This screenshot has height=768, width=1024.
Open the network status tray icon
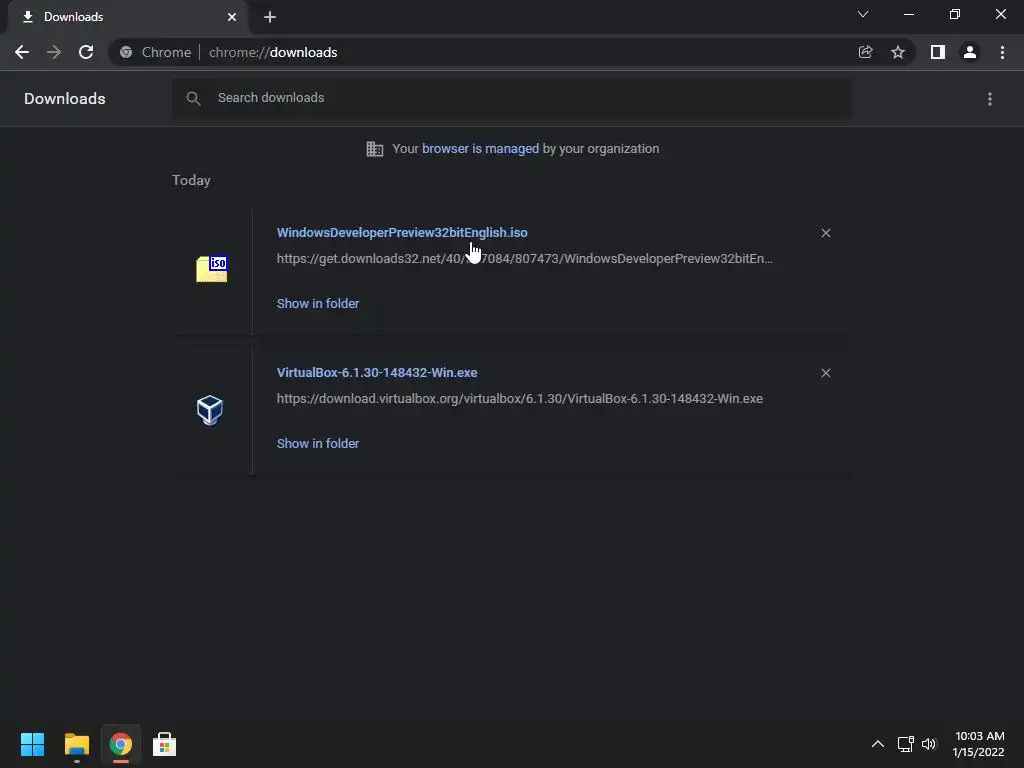pyautogui.click(x=905, y=744)
